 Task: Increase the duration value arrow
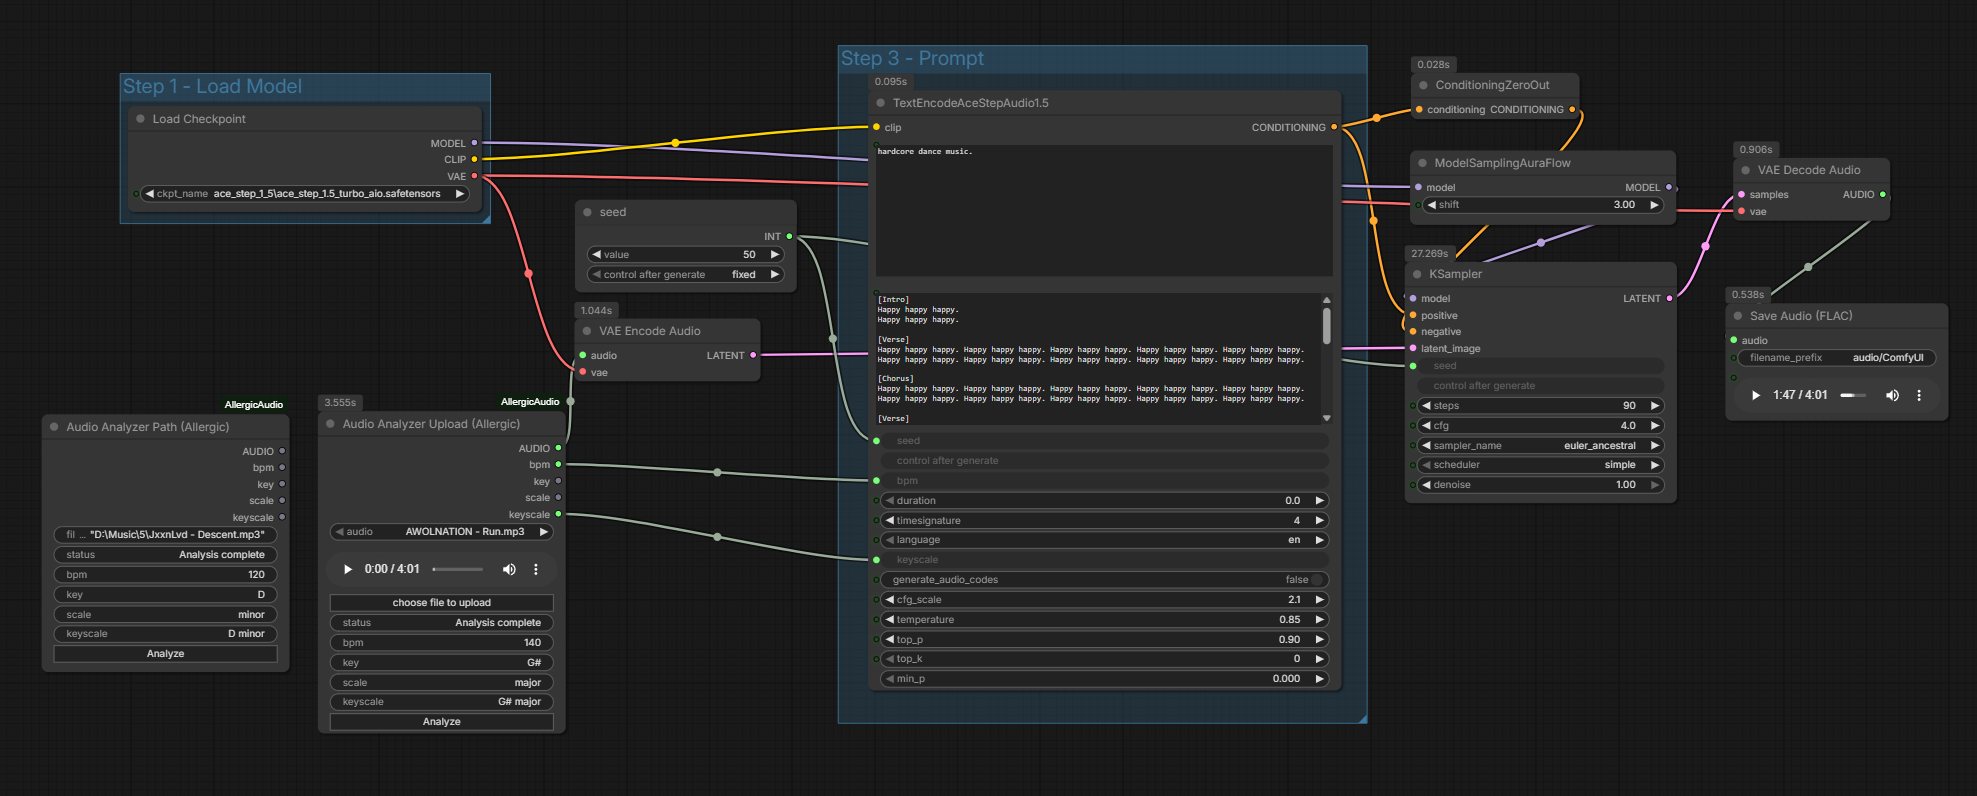(1319, 501)
